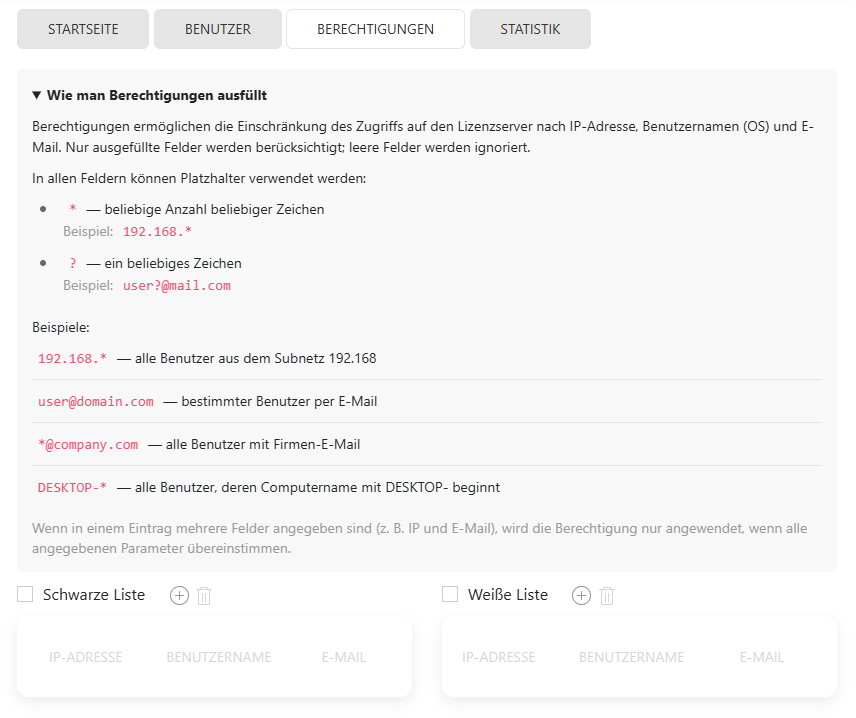Switch to the Benutzer tab

pyautogui.click(x=218, y=29)
